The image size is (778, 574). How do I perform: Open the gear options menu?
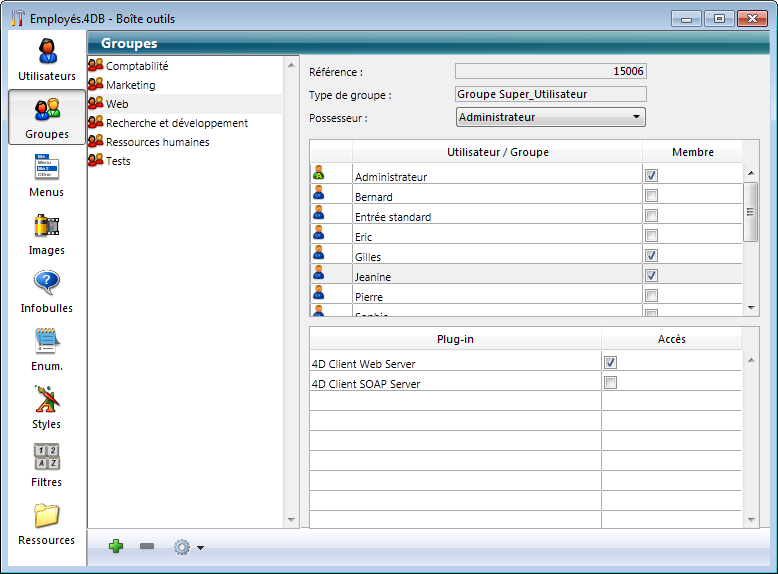point(187,547)
